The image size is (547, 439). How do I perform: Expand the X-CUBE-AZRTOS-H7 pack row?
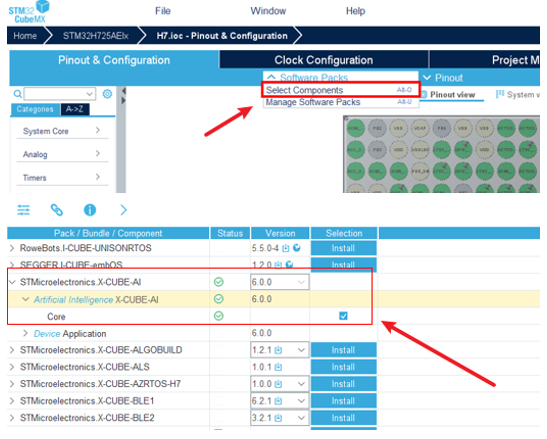(12, 384)
